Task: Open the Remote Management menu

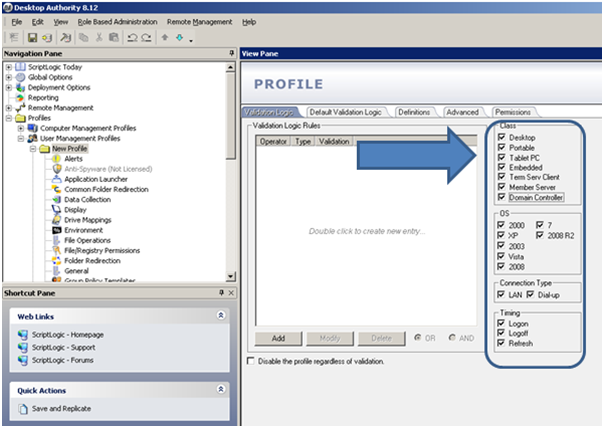Action: (200, 22)
